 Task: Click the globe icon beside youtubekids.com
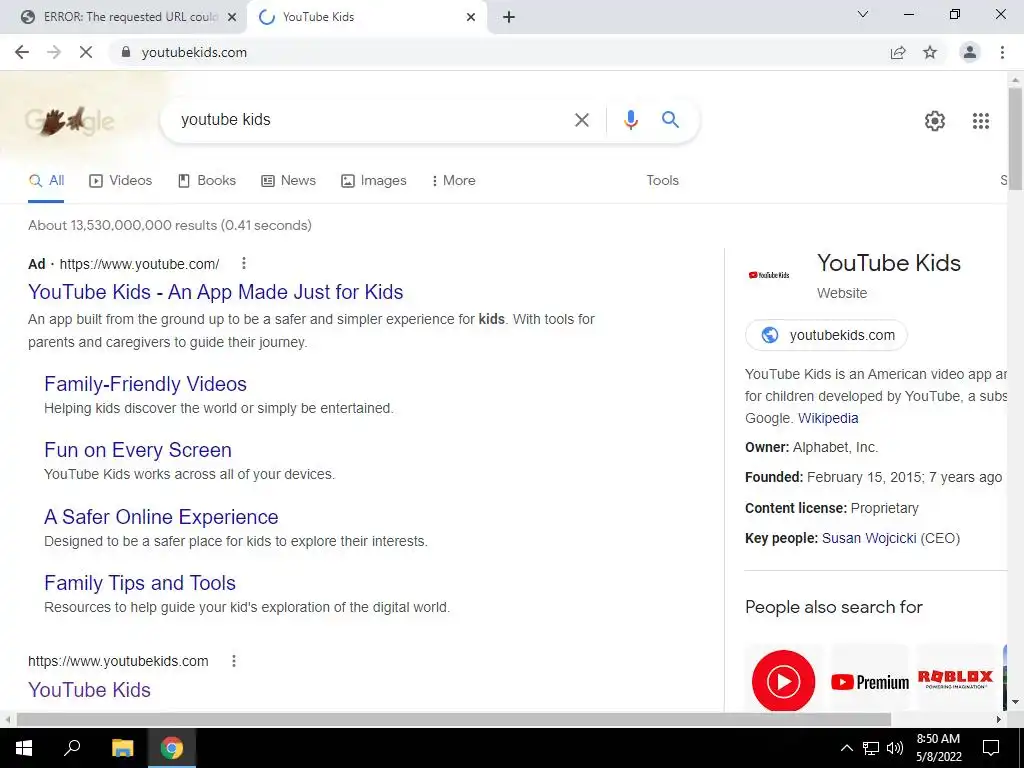[770, 335]
